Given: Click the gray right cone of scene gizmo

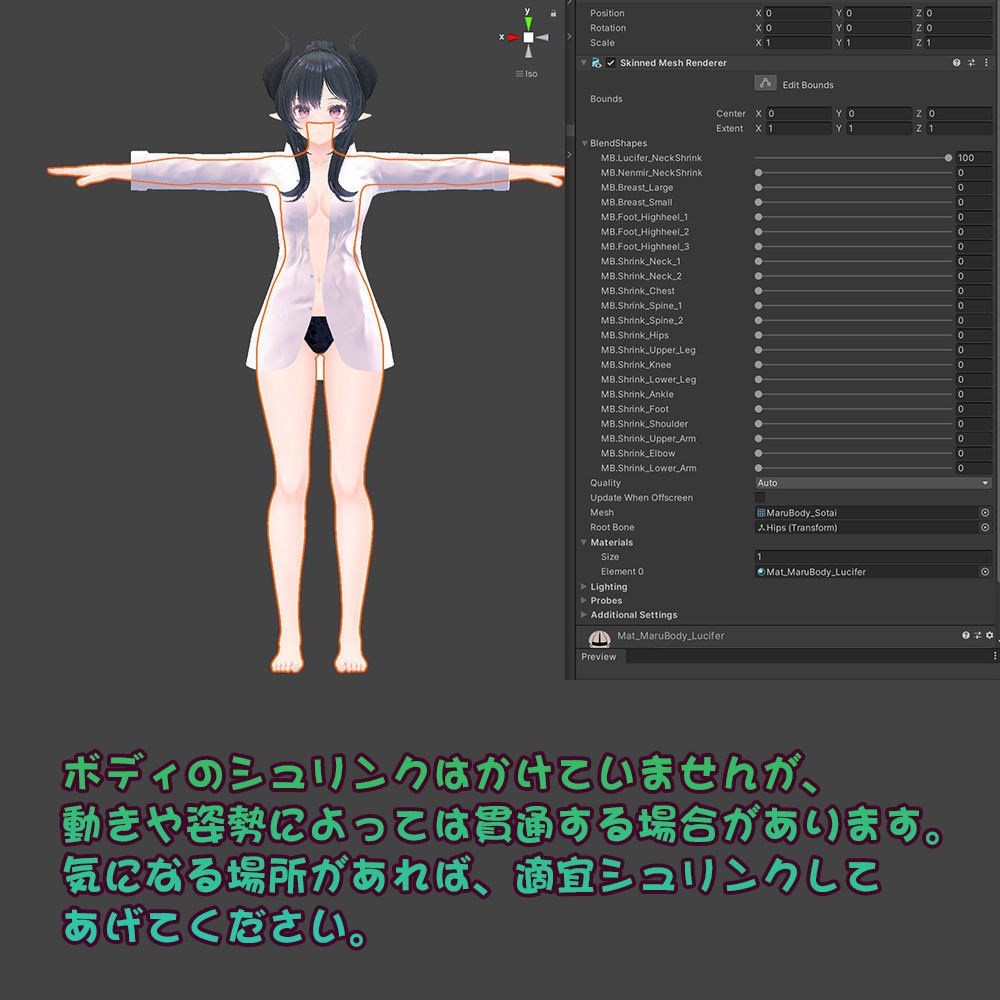Looking at the screenshot, I should coord(543,38).
